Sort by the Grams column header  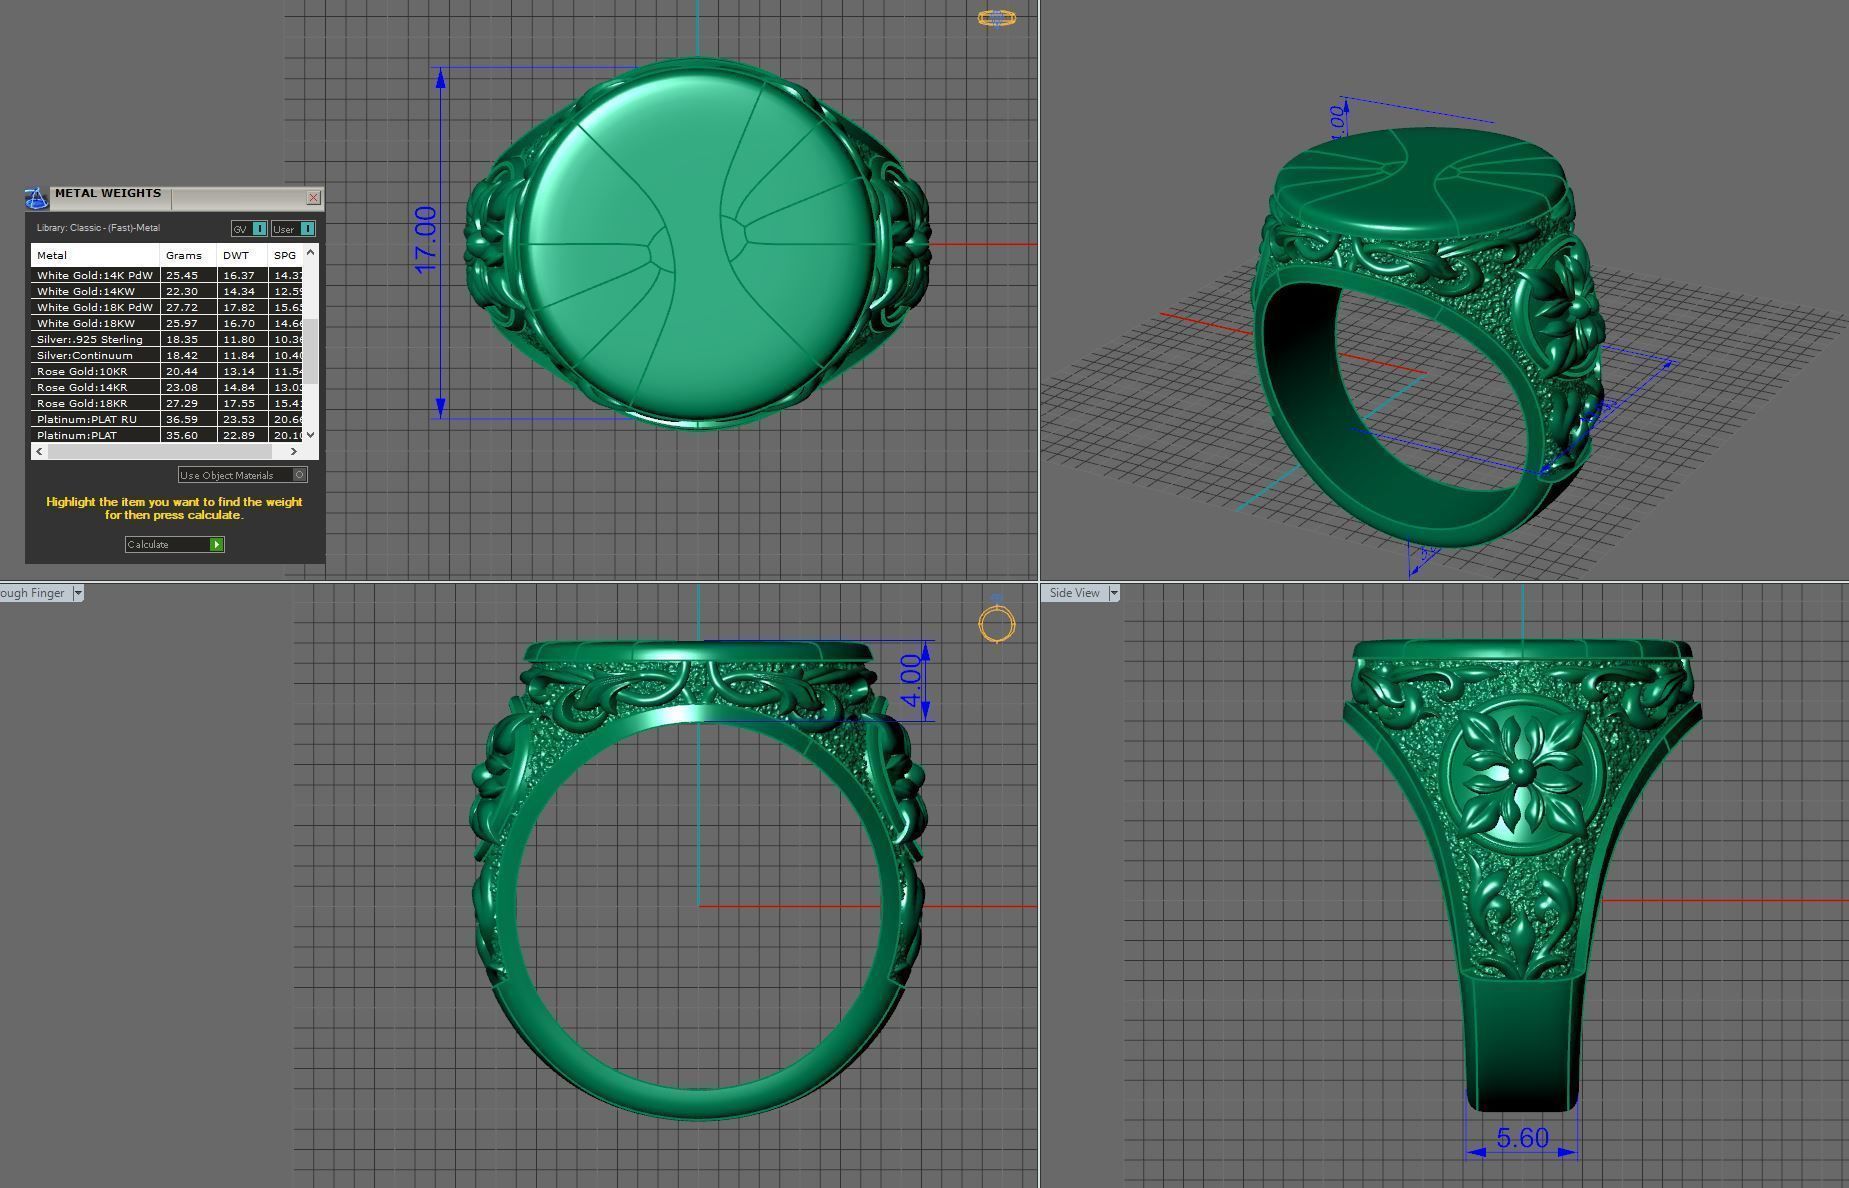[188, 255]
